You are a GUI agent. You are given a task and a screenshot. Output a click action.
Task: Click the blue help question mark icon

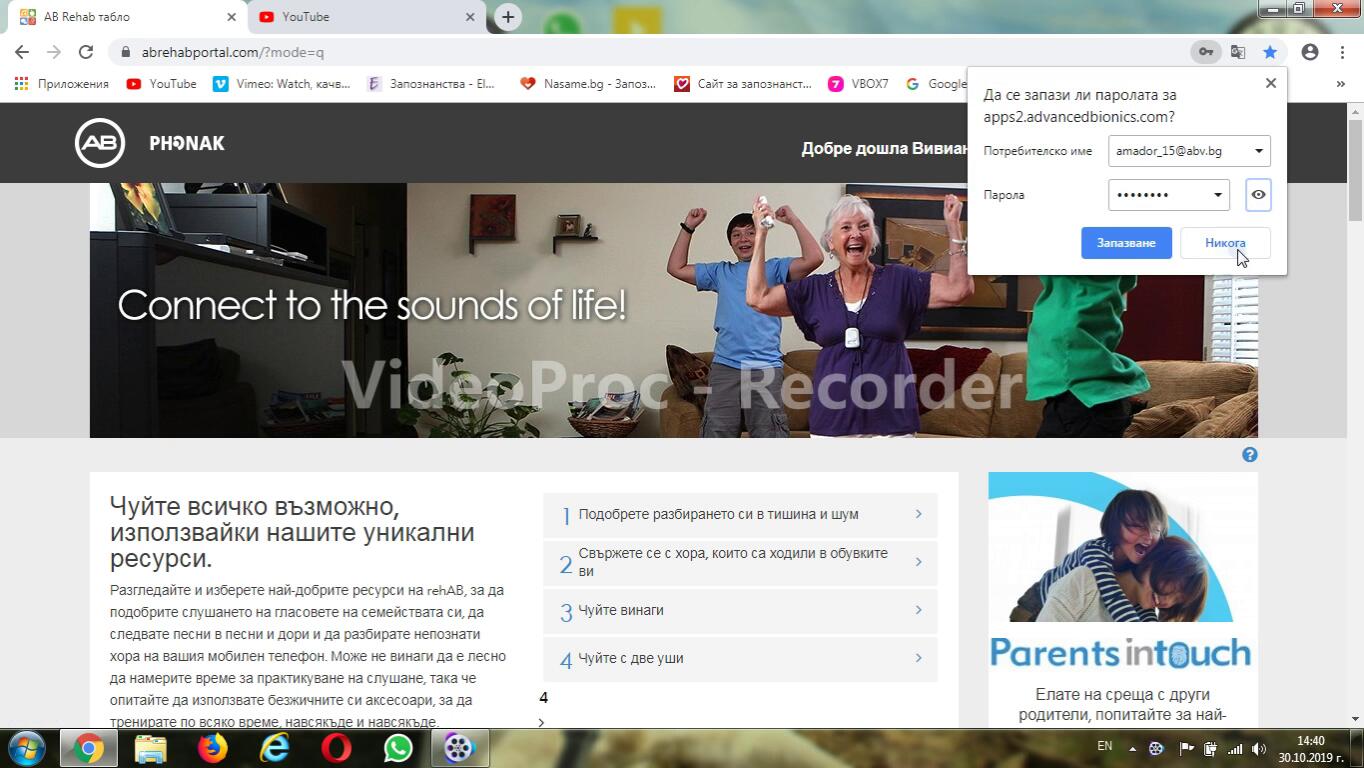click(x=1249, y=455)
